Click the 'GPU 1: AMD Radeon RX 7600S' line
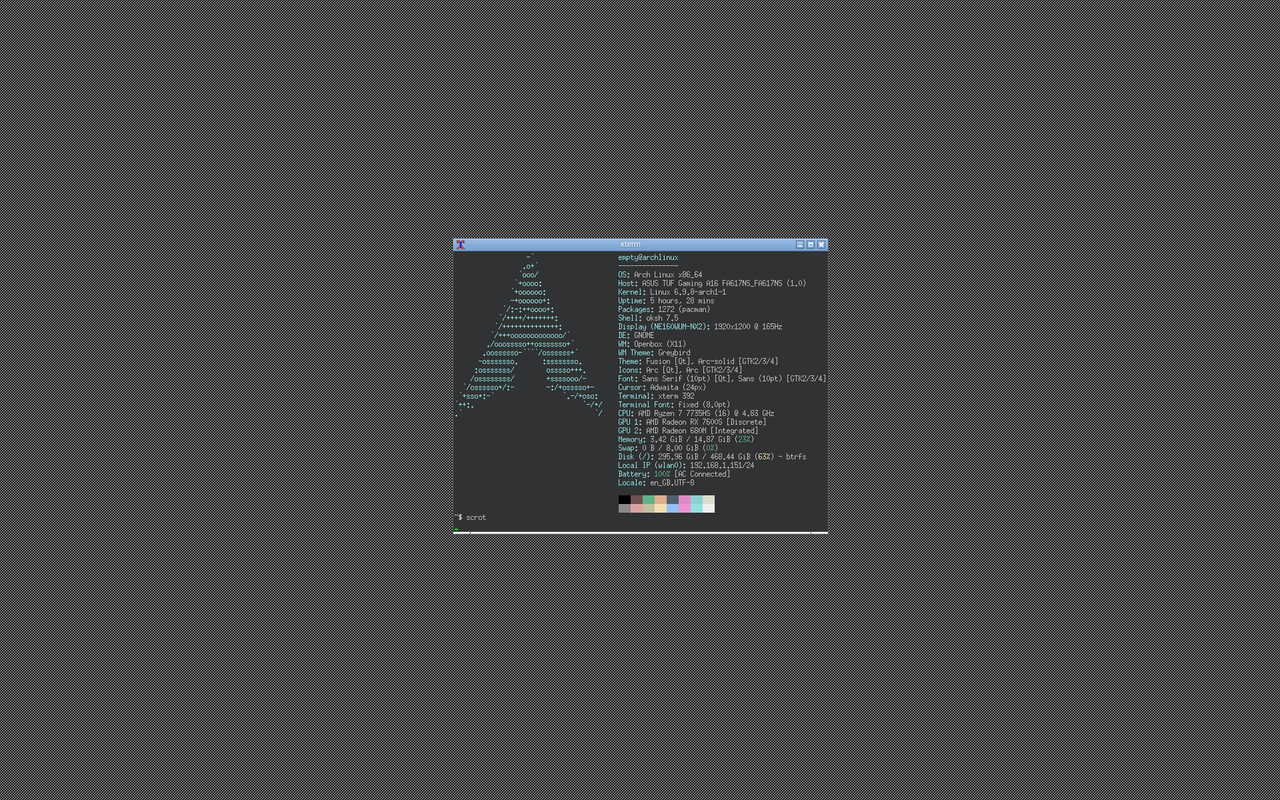 [x=692, y=422]
